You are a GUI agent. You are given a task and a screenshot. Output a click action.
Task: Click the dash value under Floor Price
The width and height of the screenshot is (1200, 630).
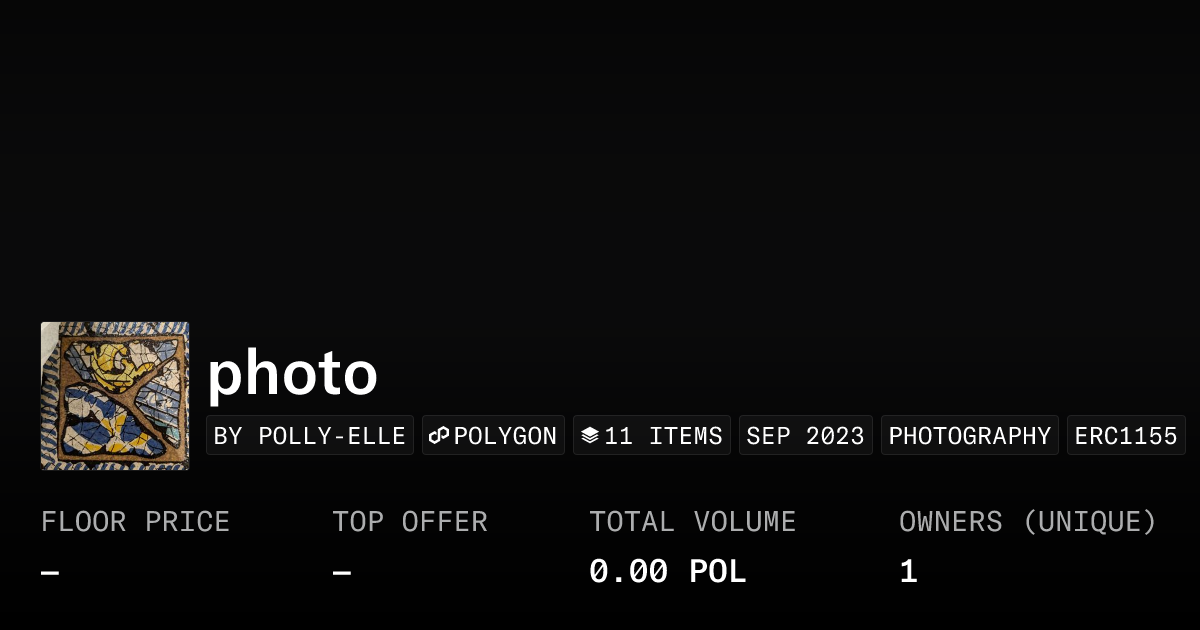tap(50, 573)
